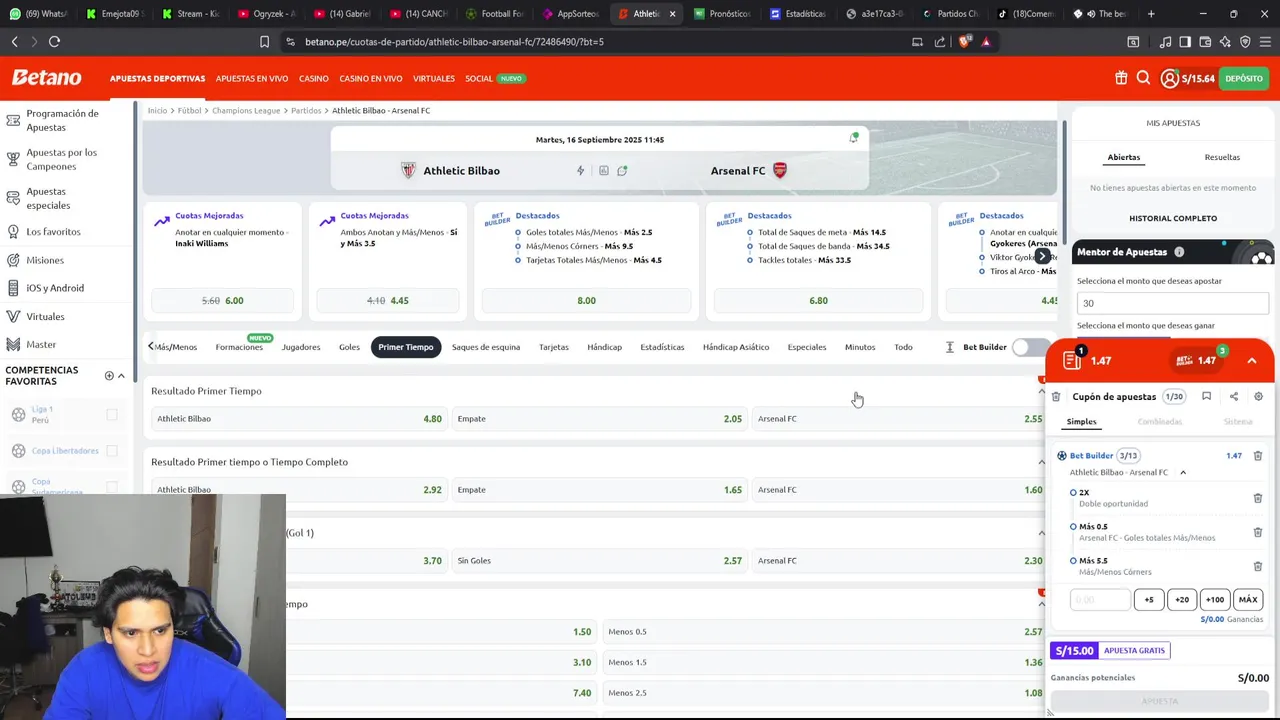
Task: Open the user account avatar icon
Action: [1169, 78]
